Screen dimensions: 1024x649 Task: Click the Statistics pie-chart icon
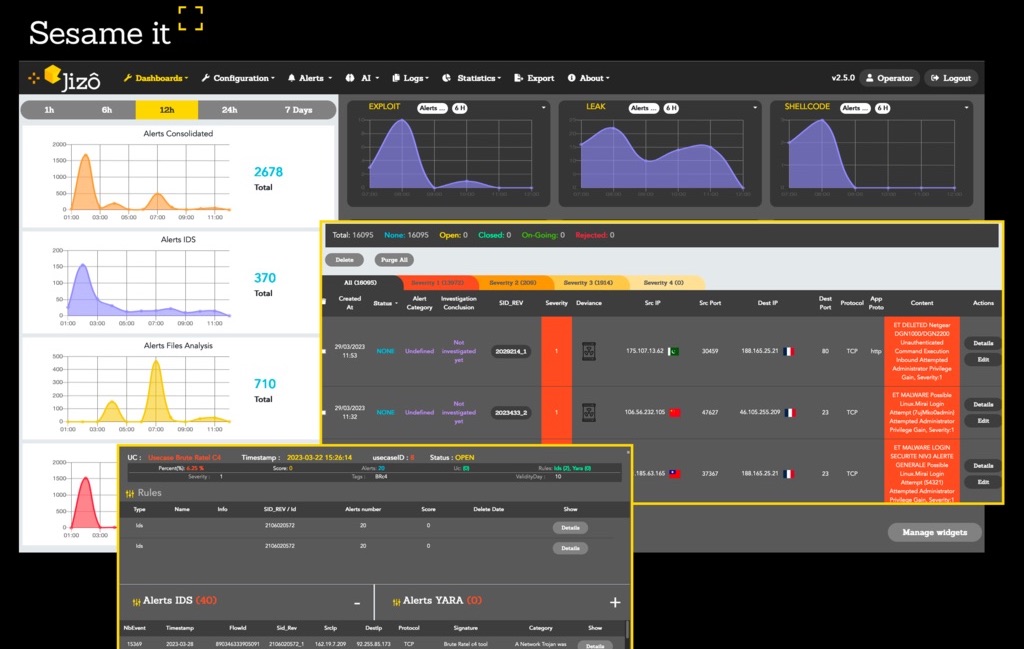(445, 77)
